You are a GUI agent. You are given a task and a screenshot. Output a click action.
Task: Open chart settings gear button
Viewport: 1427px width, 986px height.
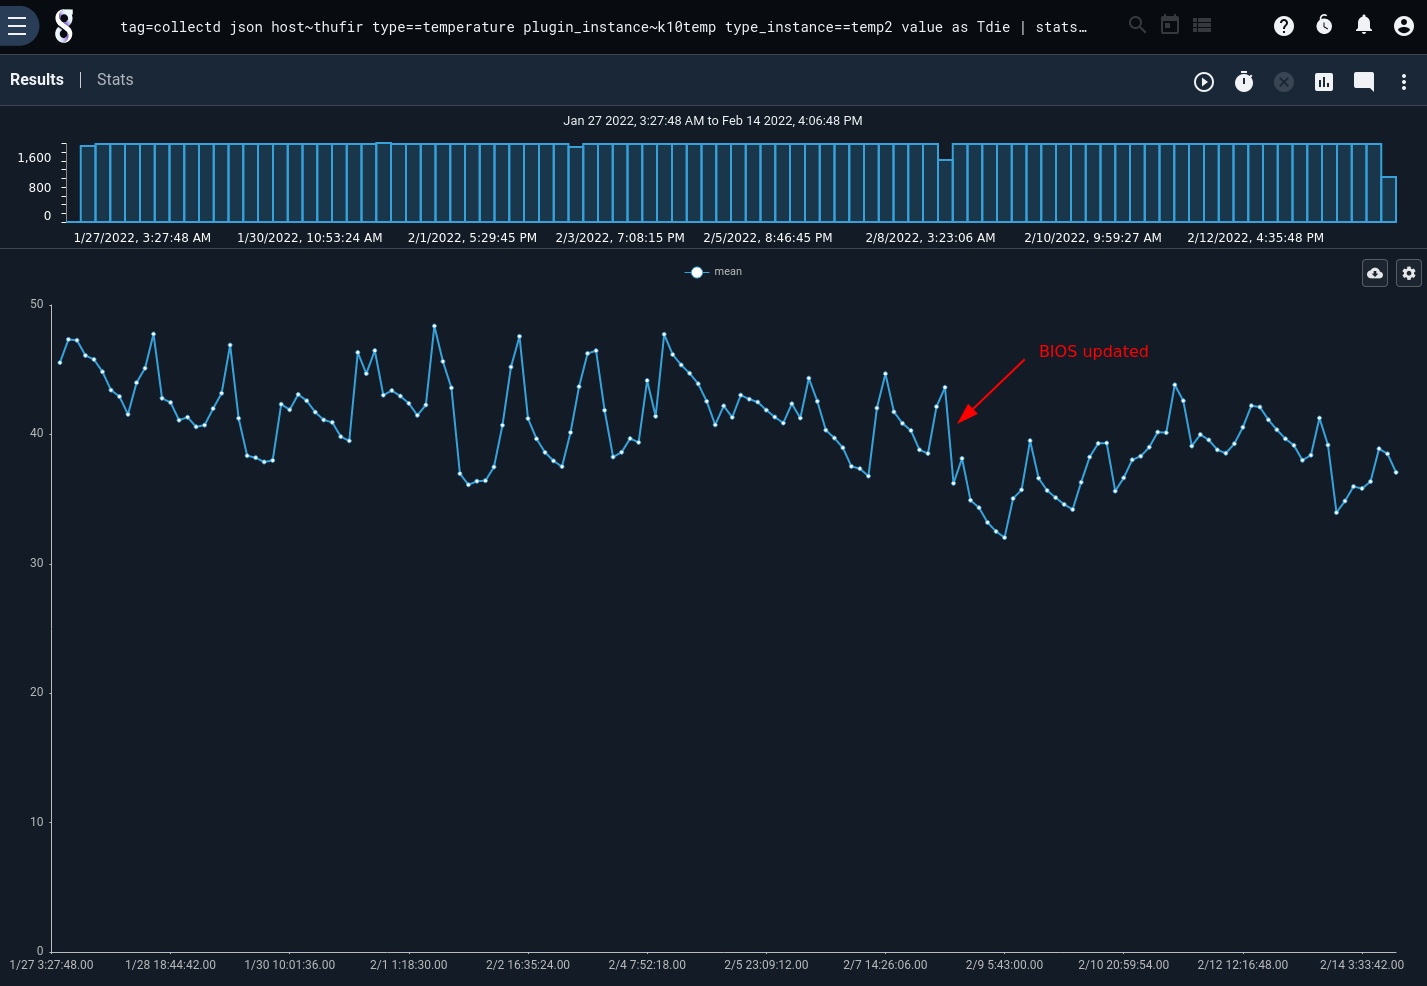(1409, 273)
